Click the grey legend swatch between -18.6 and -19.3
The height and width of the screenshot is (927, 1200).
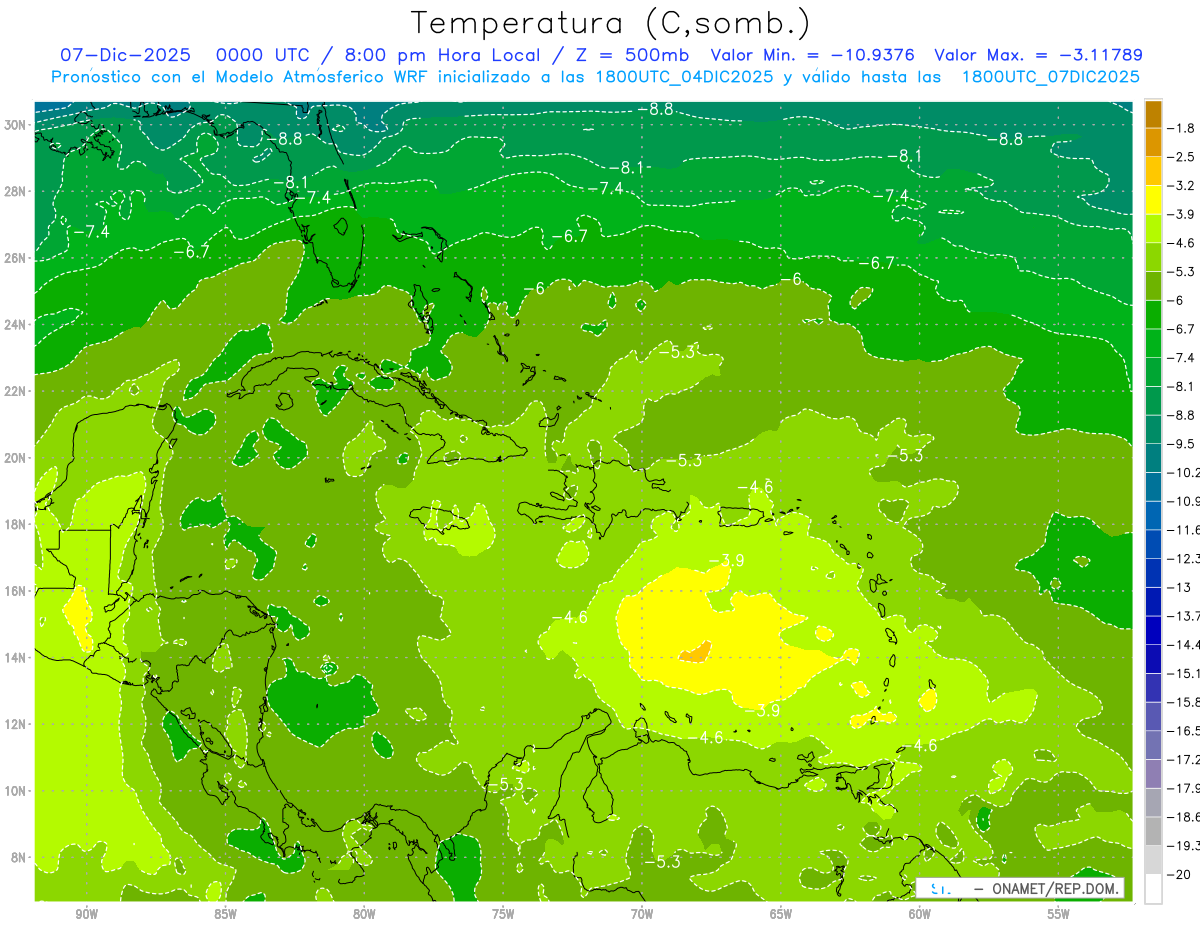coord(1153,831)
